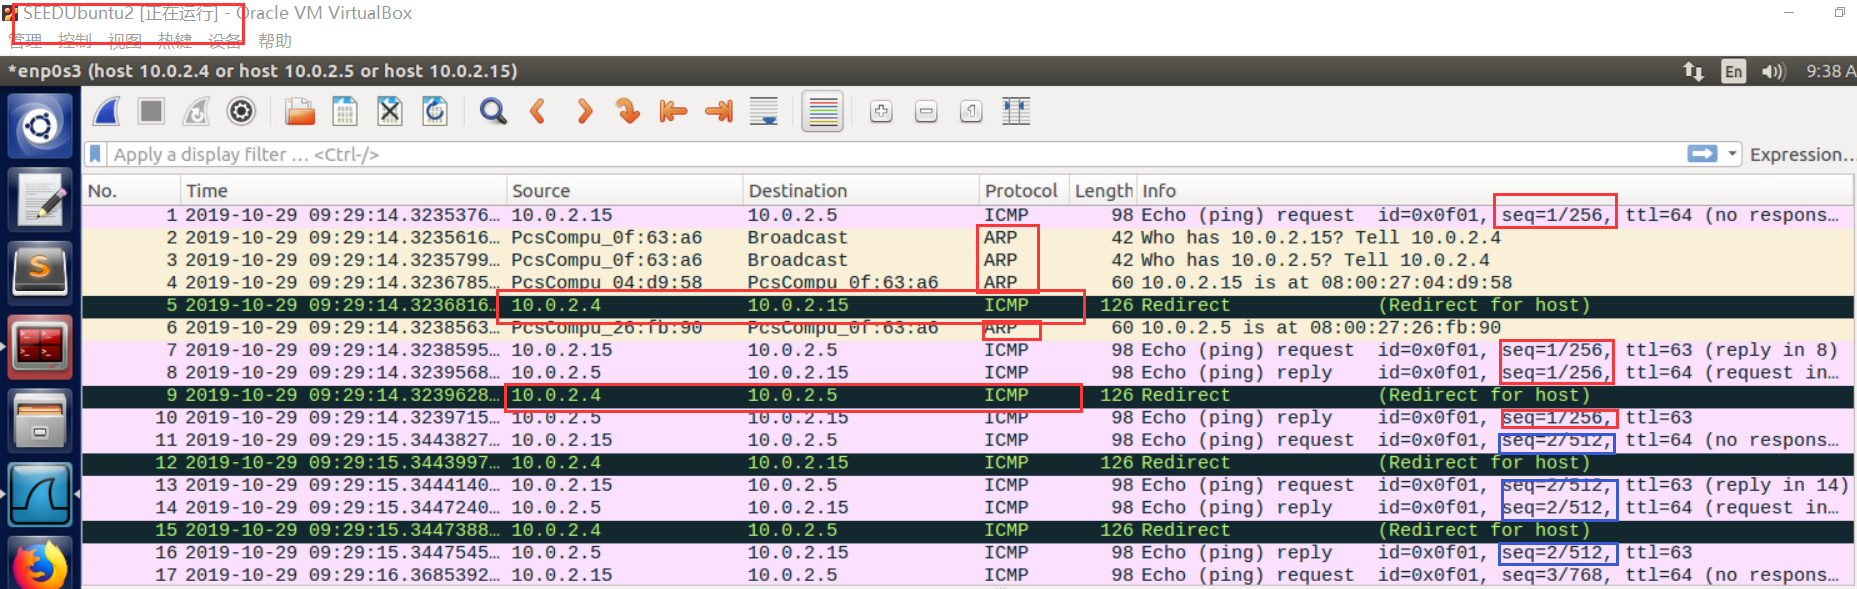Stop the running capture
Screen dimensions: 1857x589
[151, 111]
